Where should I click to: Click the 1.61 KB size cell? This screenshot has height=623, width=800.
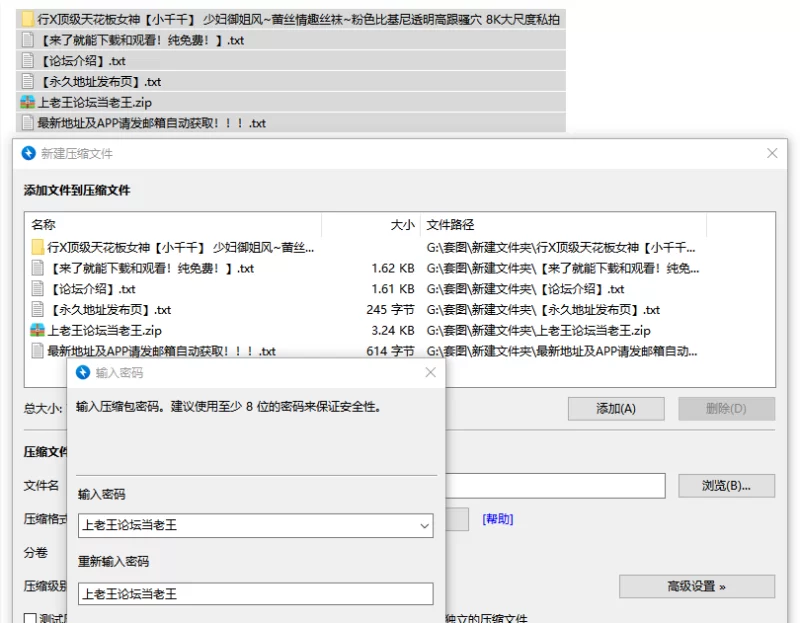click(x=392, y=289)
